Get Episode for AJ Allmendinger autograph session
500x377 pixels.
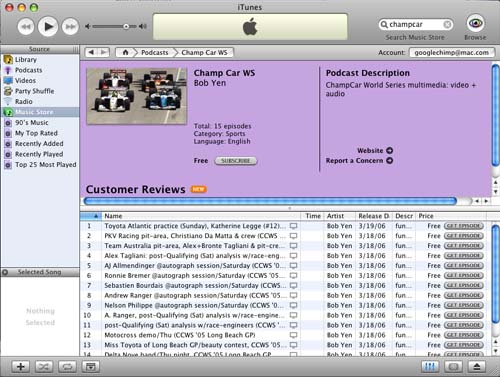[x=464, y=266]
